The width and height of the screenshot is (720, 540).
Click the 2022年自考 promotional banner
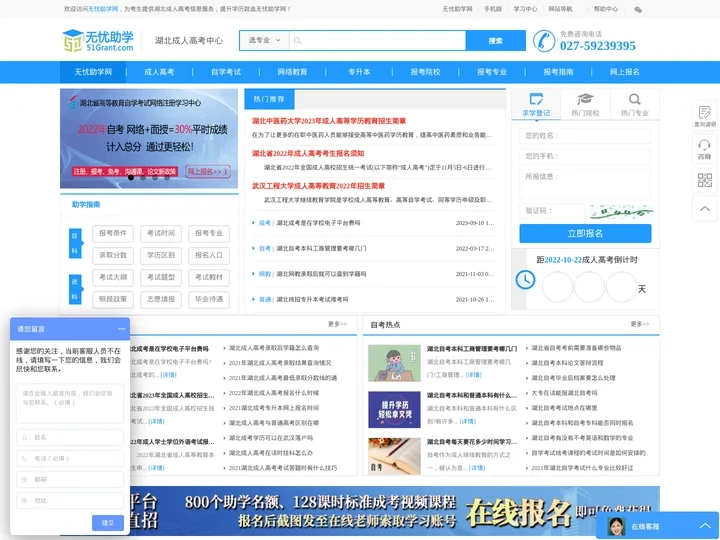tap(149, 139)
